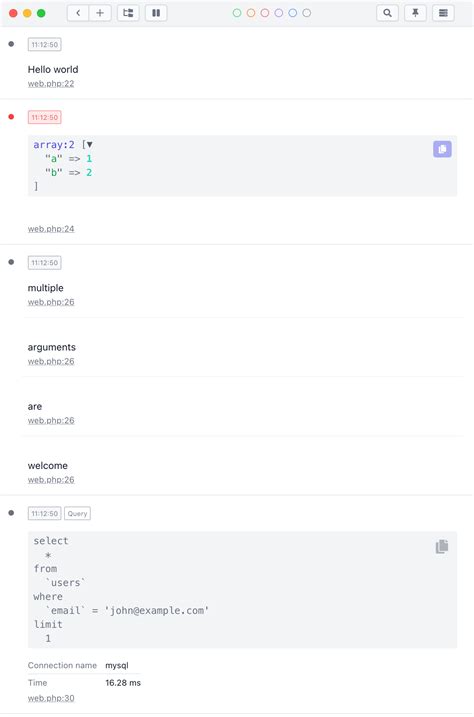The height and width of the screenshot is (717, 474).
Task: Filter by blue color circle
Action: [x=293, y=13]
